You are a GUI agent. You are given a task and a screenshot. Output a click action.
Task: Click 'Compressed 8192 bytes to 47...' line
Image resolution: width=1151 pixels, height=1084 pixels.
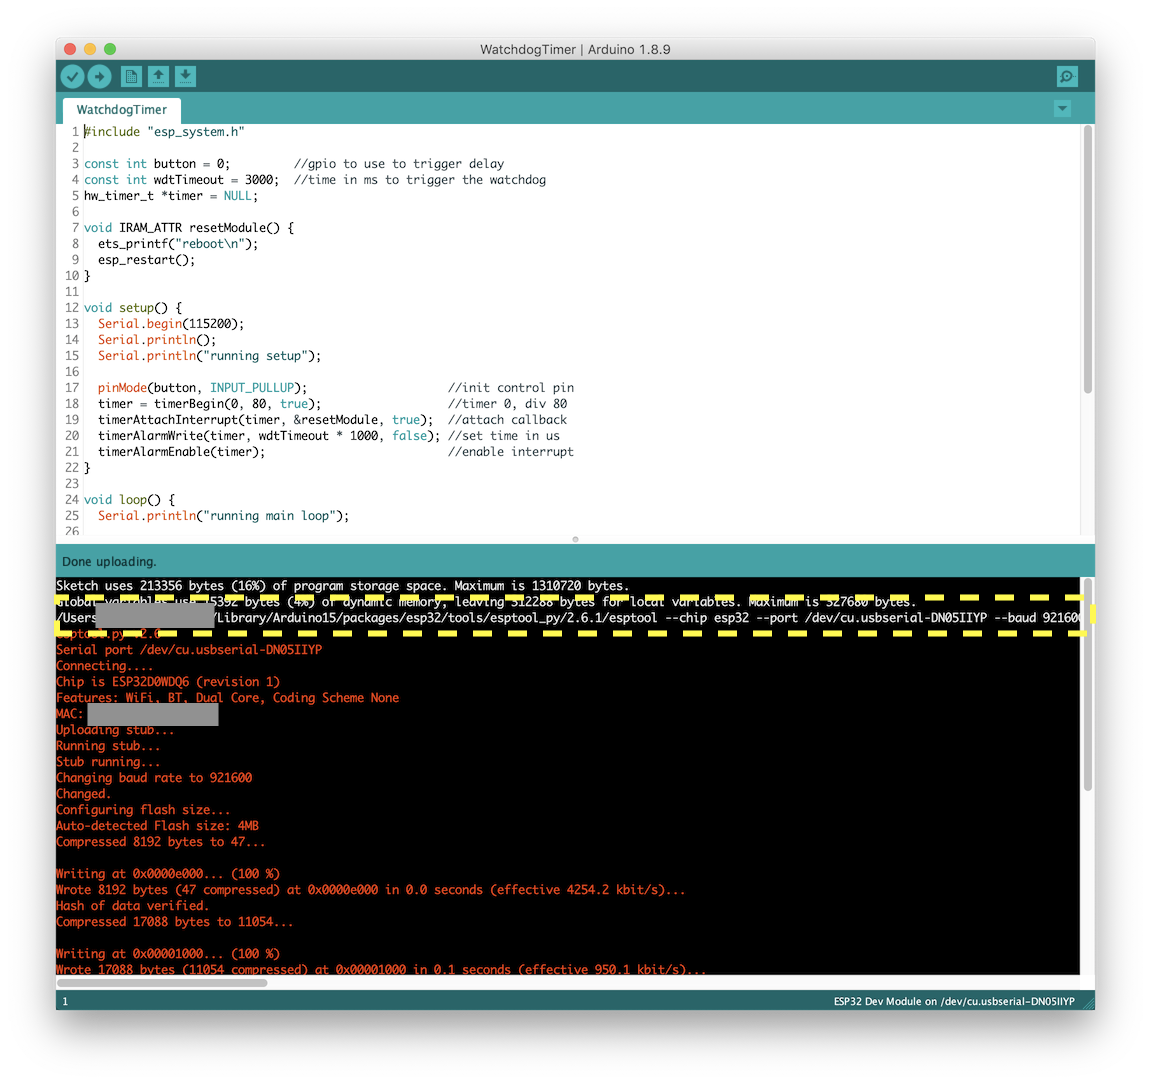(x=161, y=843)
